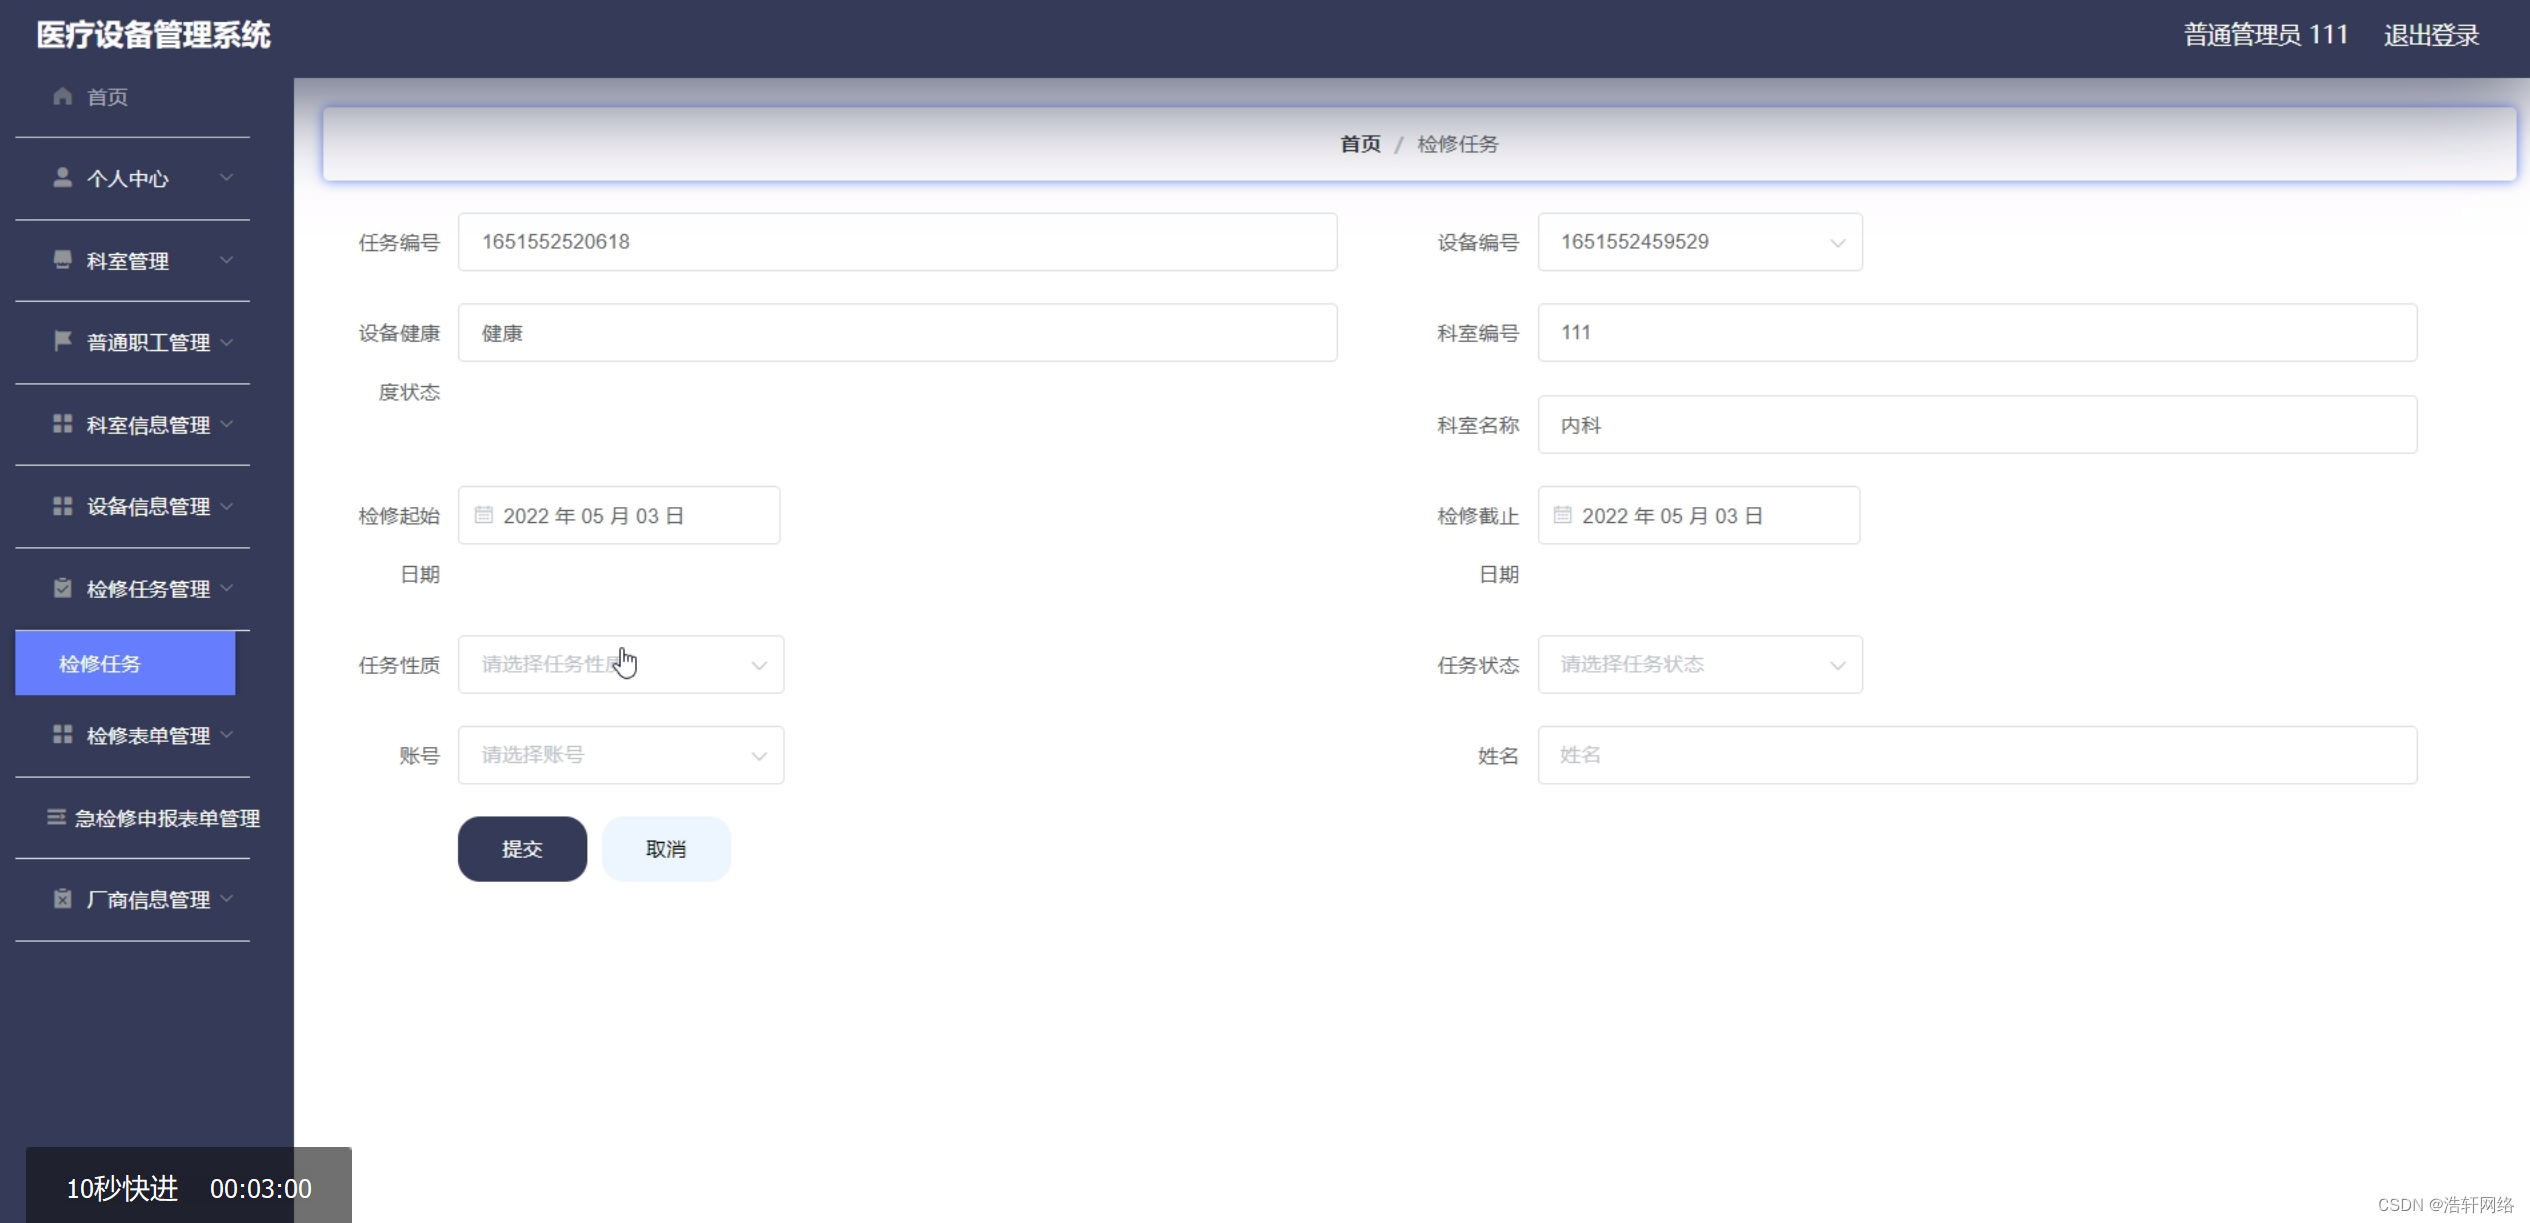This screenshot has height=1223, width=2530.
Task: Click the Home icon beside 首页
Action: click(61, 96)
